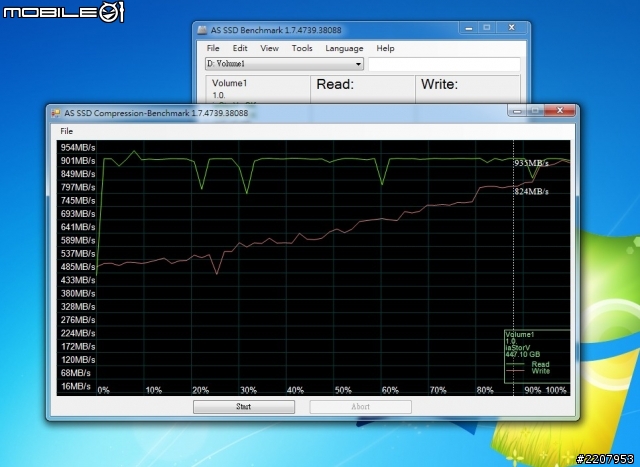Click the 50% axis label
The height and width of the screenshot is (467, 640).
[x=343, y=390]
